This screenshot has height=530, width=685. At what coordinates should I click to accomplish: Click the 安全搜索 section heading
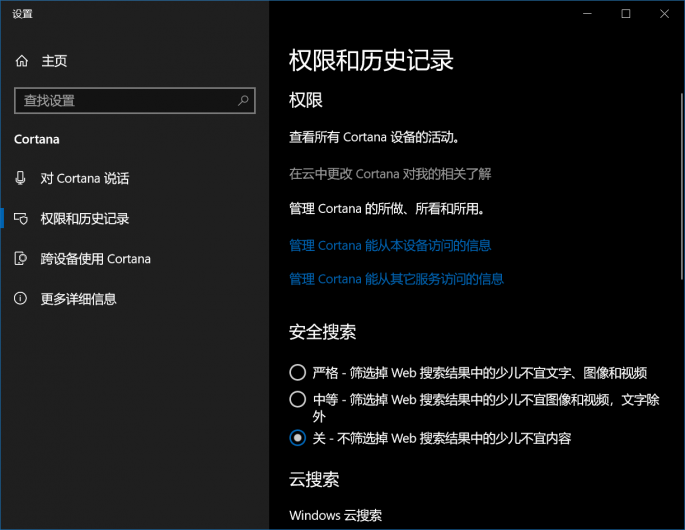322,332
